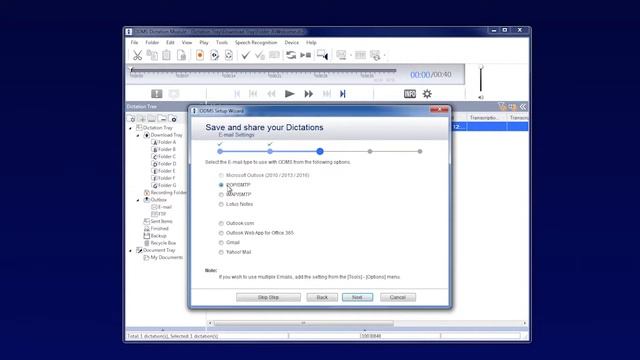Click the skip to start transport button

(x=237, y=94)
